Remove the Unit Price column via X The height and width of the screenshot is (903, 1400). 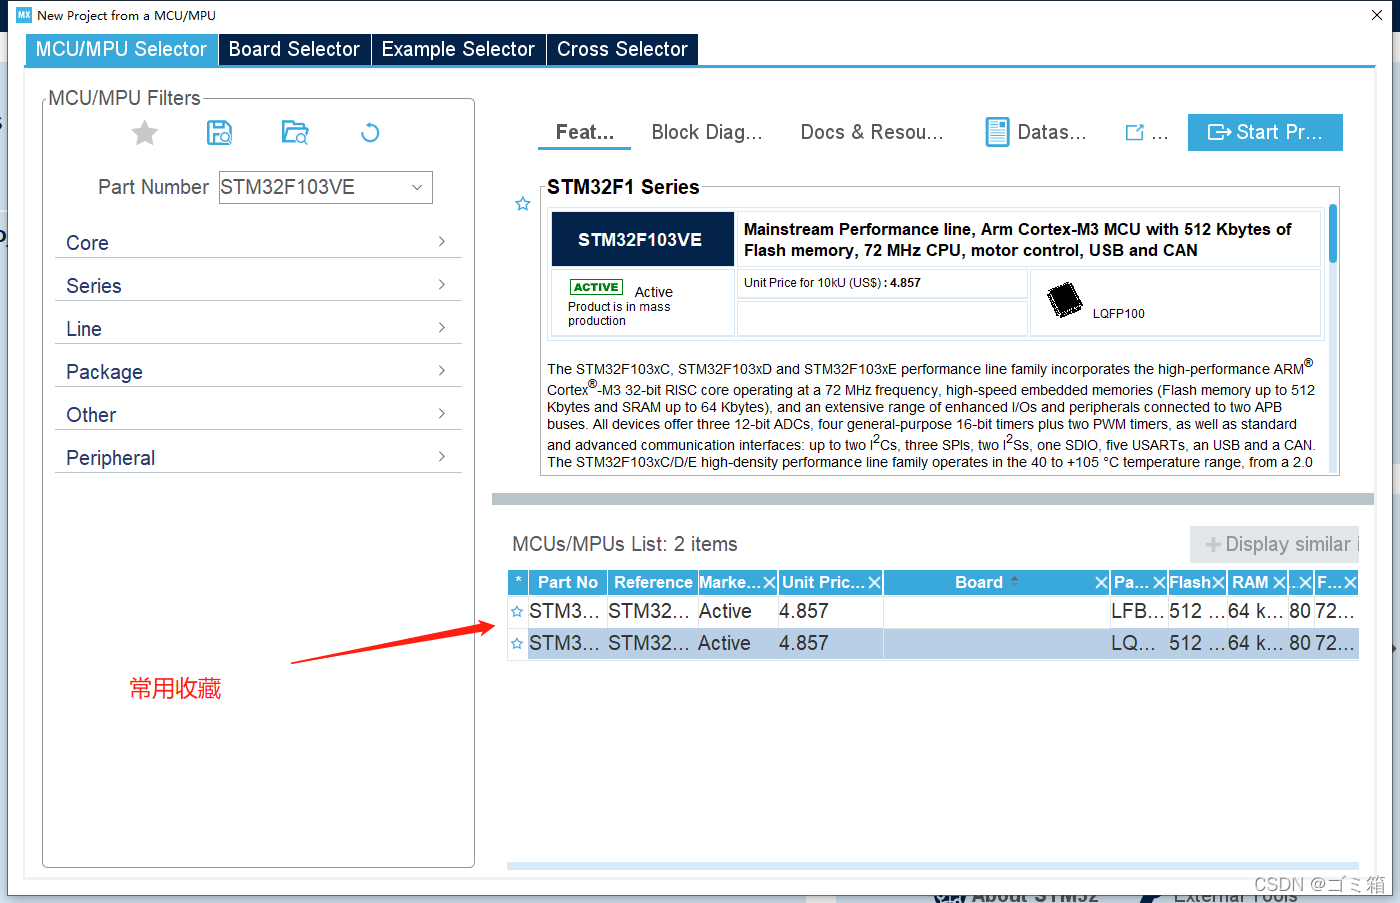pyautogui.click(x=874, y=583)
